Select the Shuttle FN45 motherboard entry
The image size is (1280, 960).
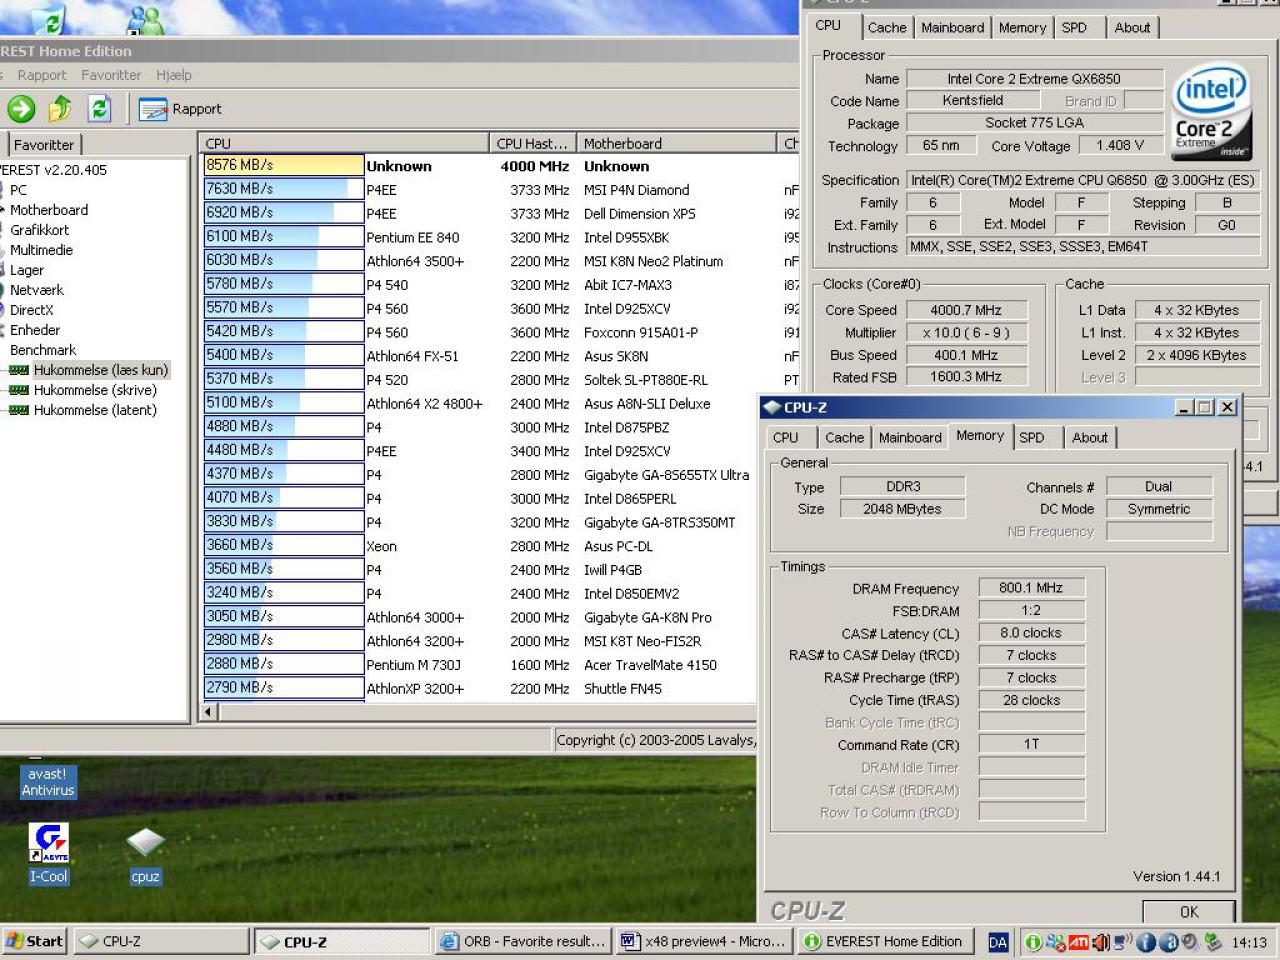coord(622,689)
